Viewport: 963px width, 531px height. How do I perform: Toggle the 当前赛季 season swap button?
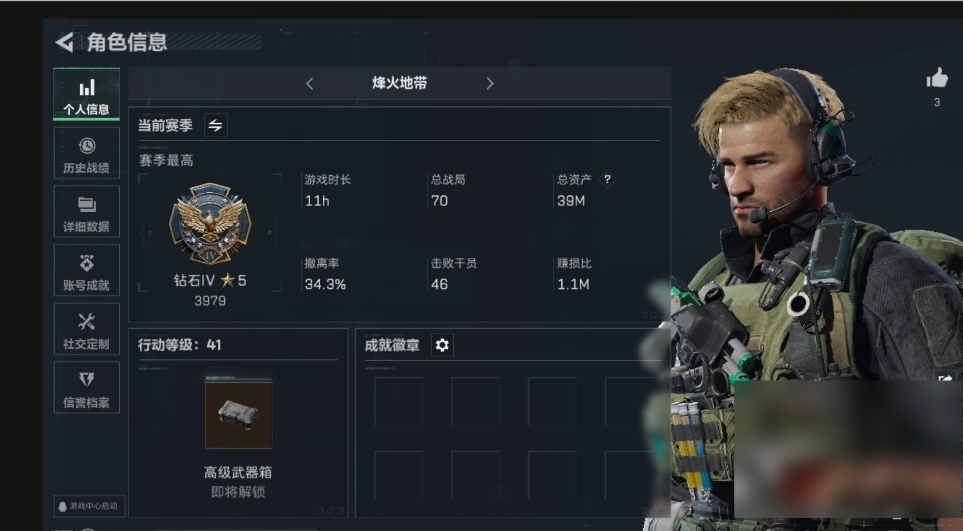pyautogui.click(x=216, y=125)
